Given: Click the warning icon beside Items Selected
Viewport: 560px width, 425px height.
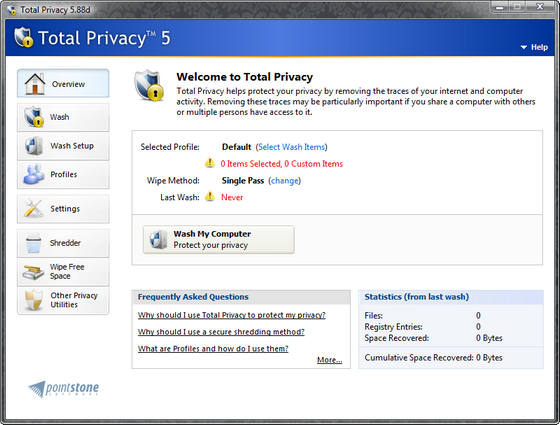Looking at the screenshot, I should [x=210, y=163].
